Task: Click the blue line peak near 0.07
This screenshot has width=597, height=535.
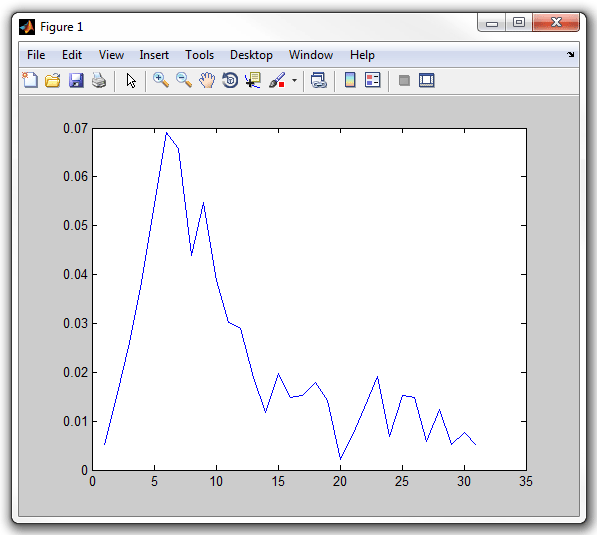Action: (x=166, y=133)
